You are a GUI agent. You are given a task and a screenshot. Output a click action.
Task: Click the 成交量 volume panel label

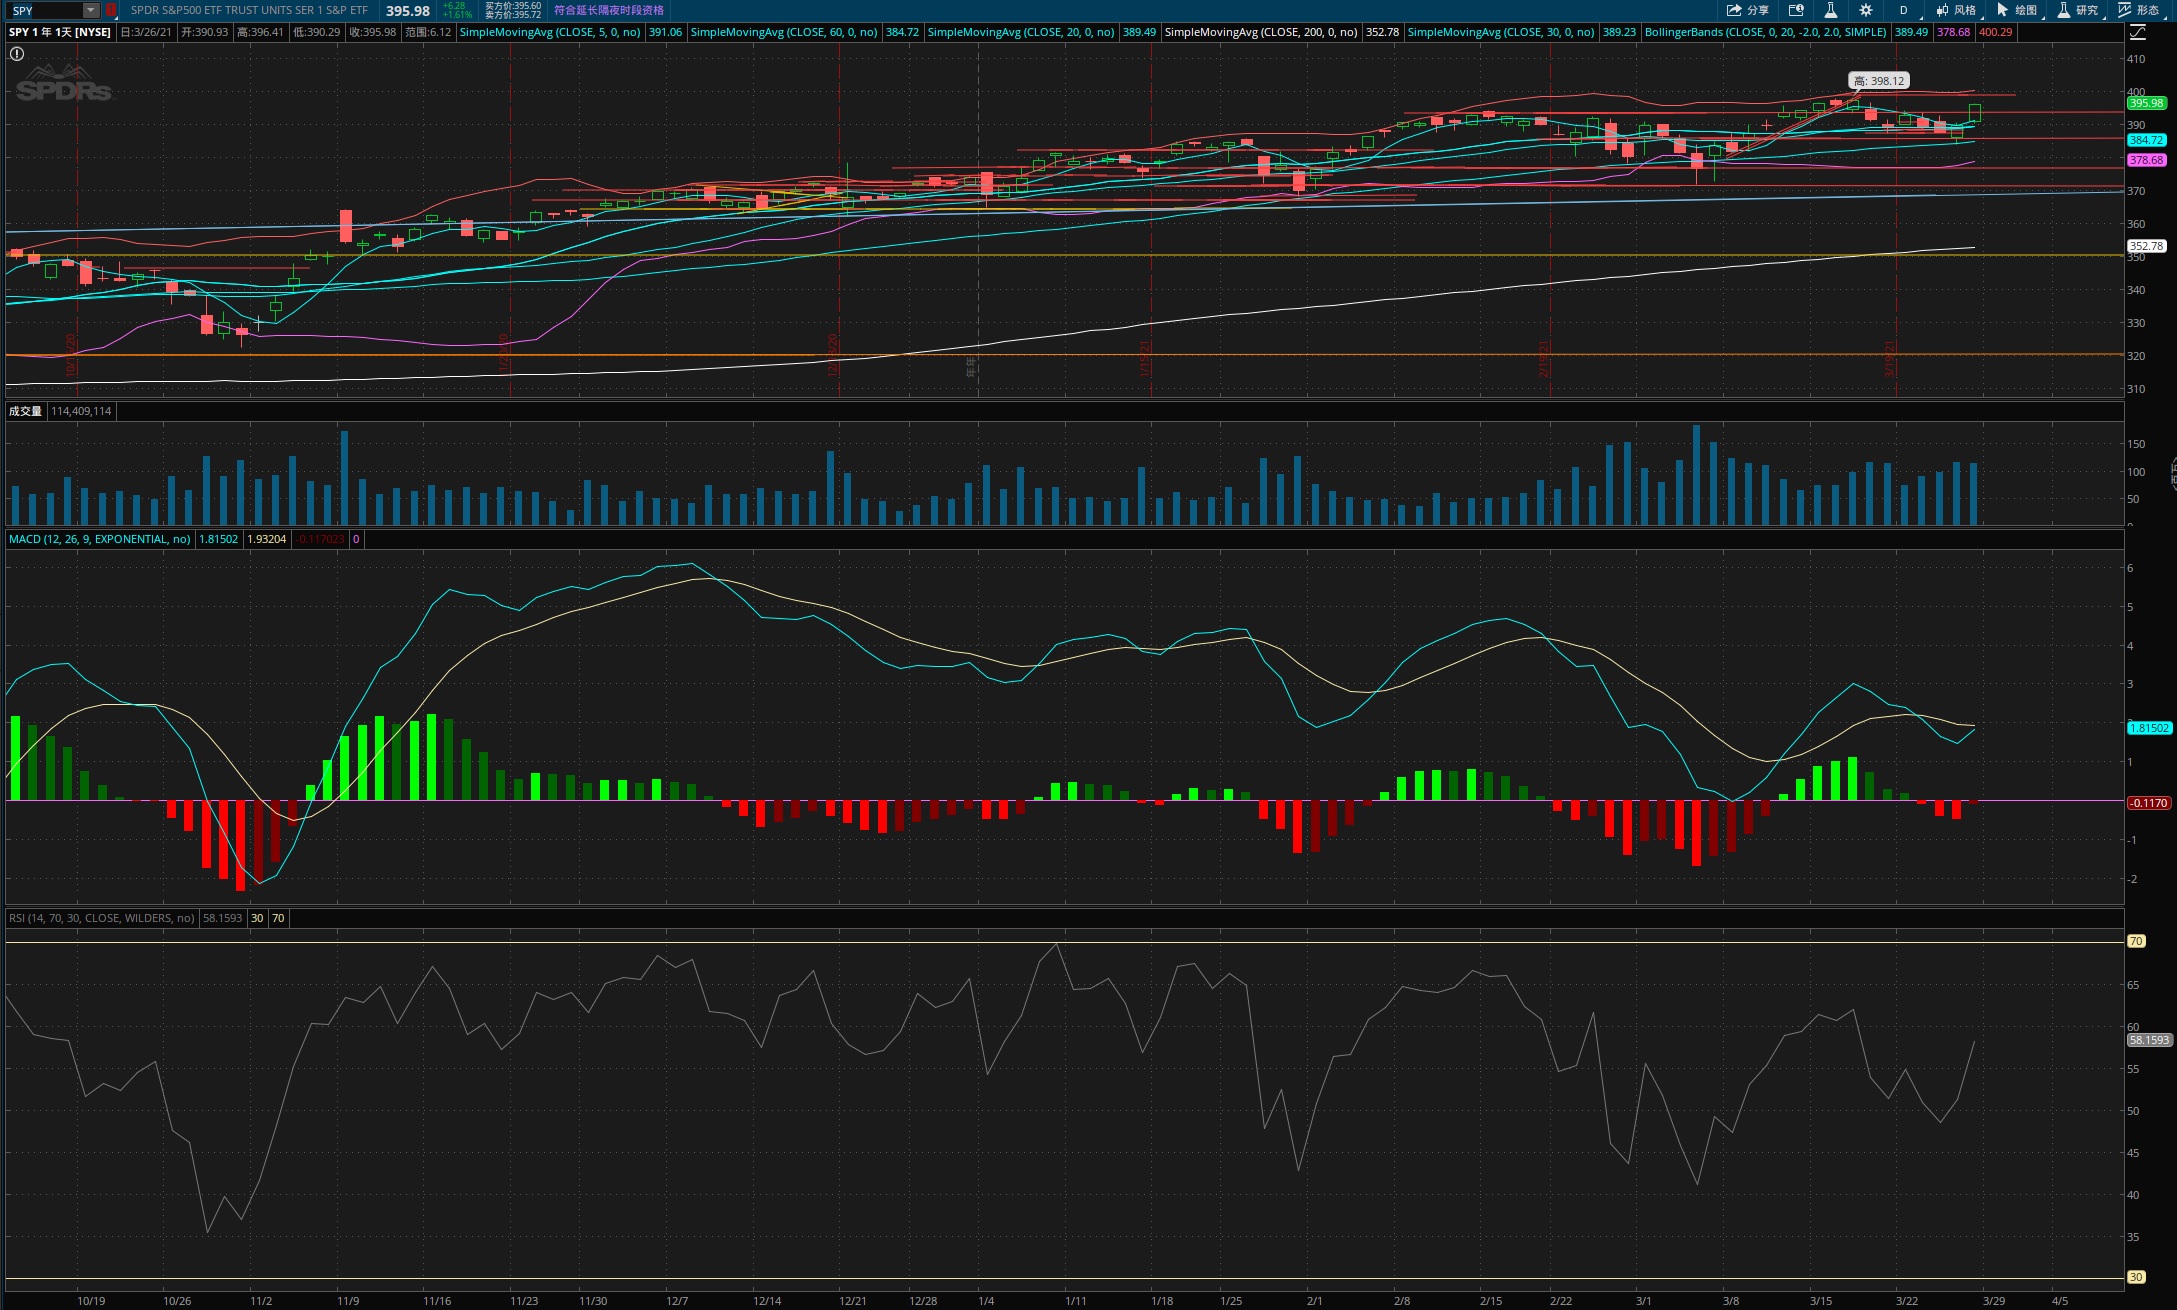point(26,411)
